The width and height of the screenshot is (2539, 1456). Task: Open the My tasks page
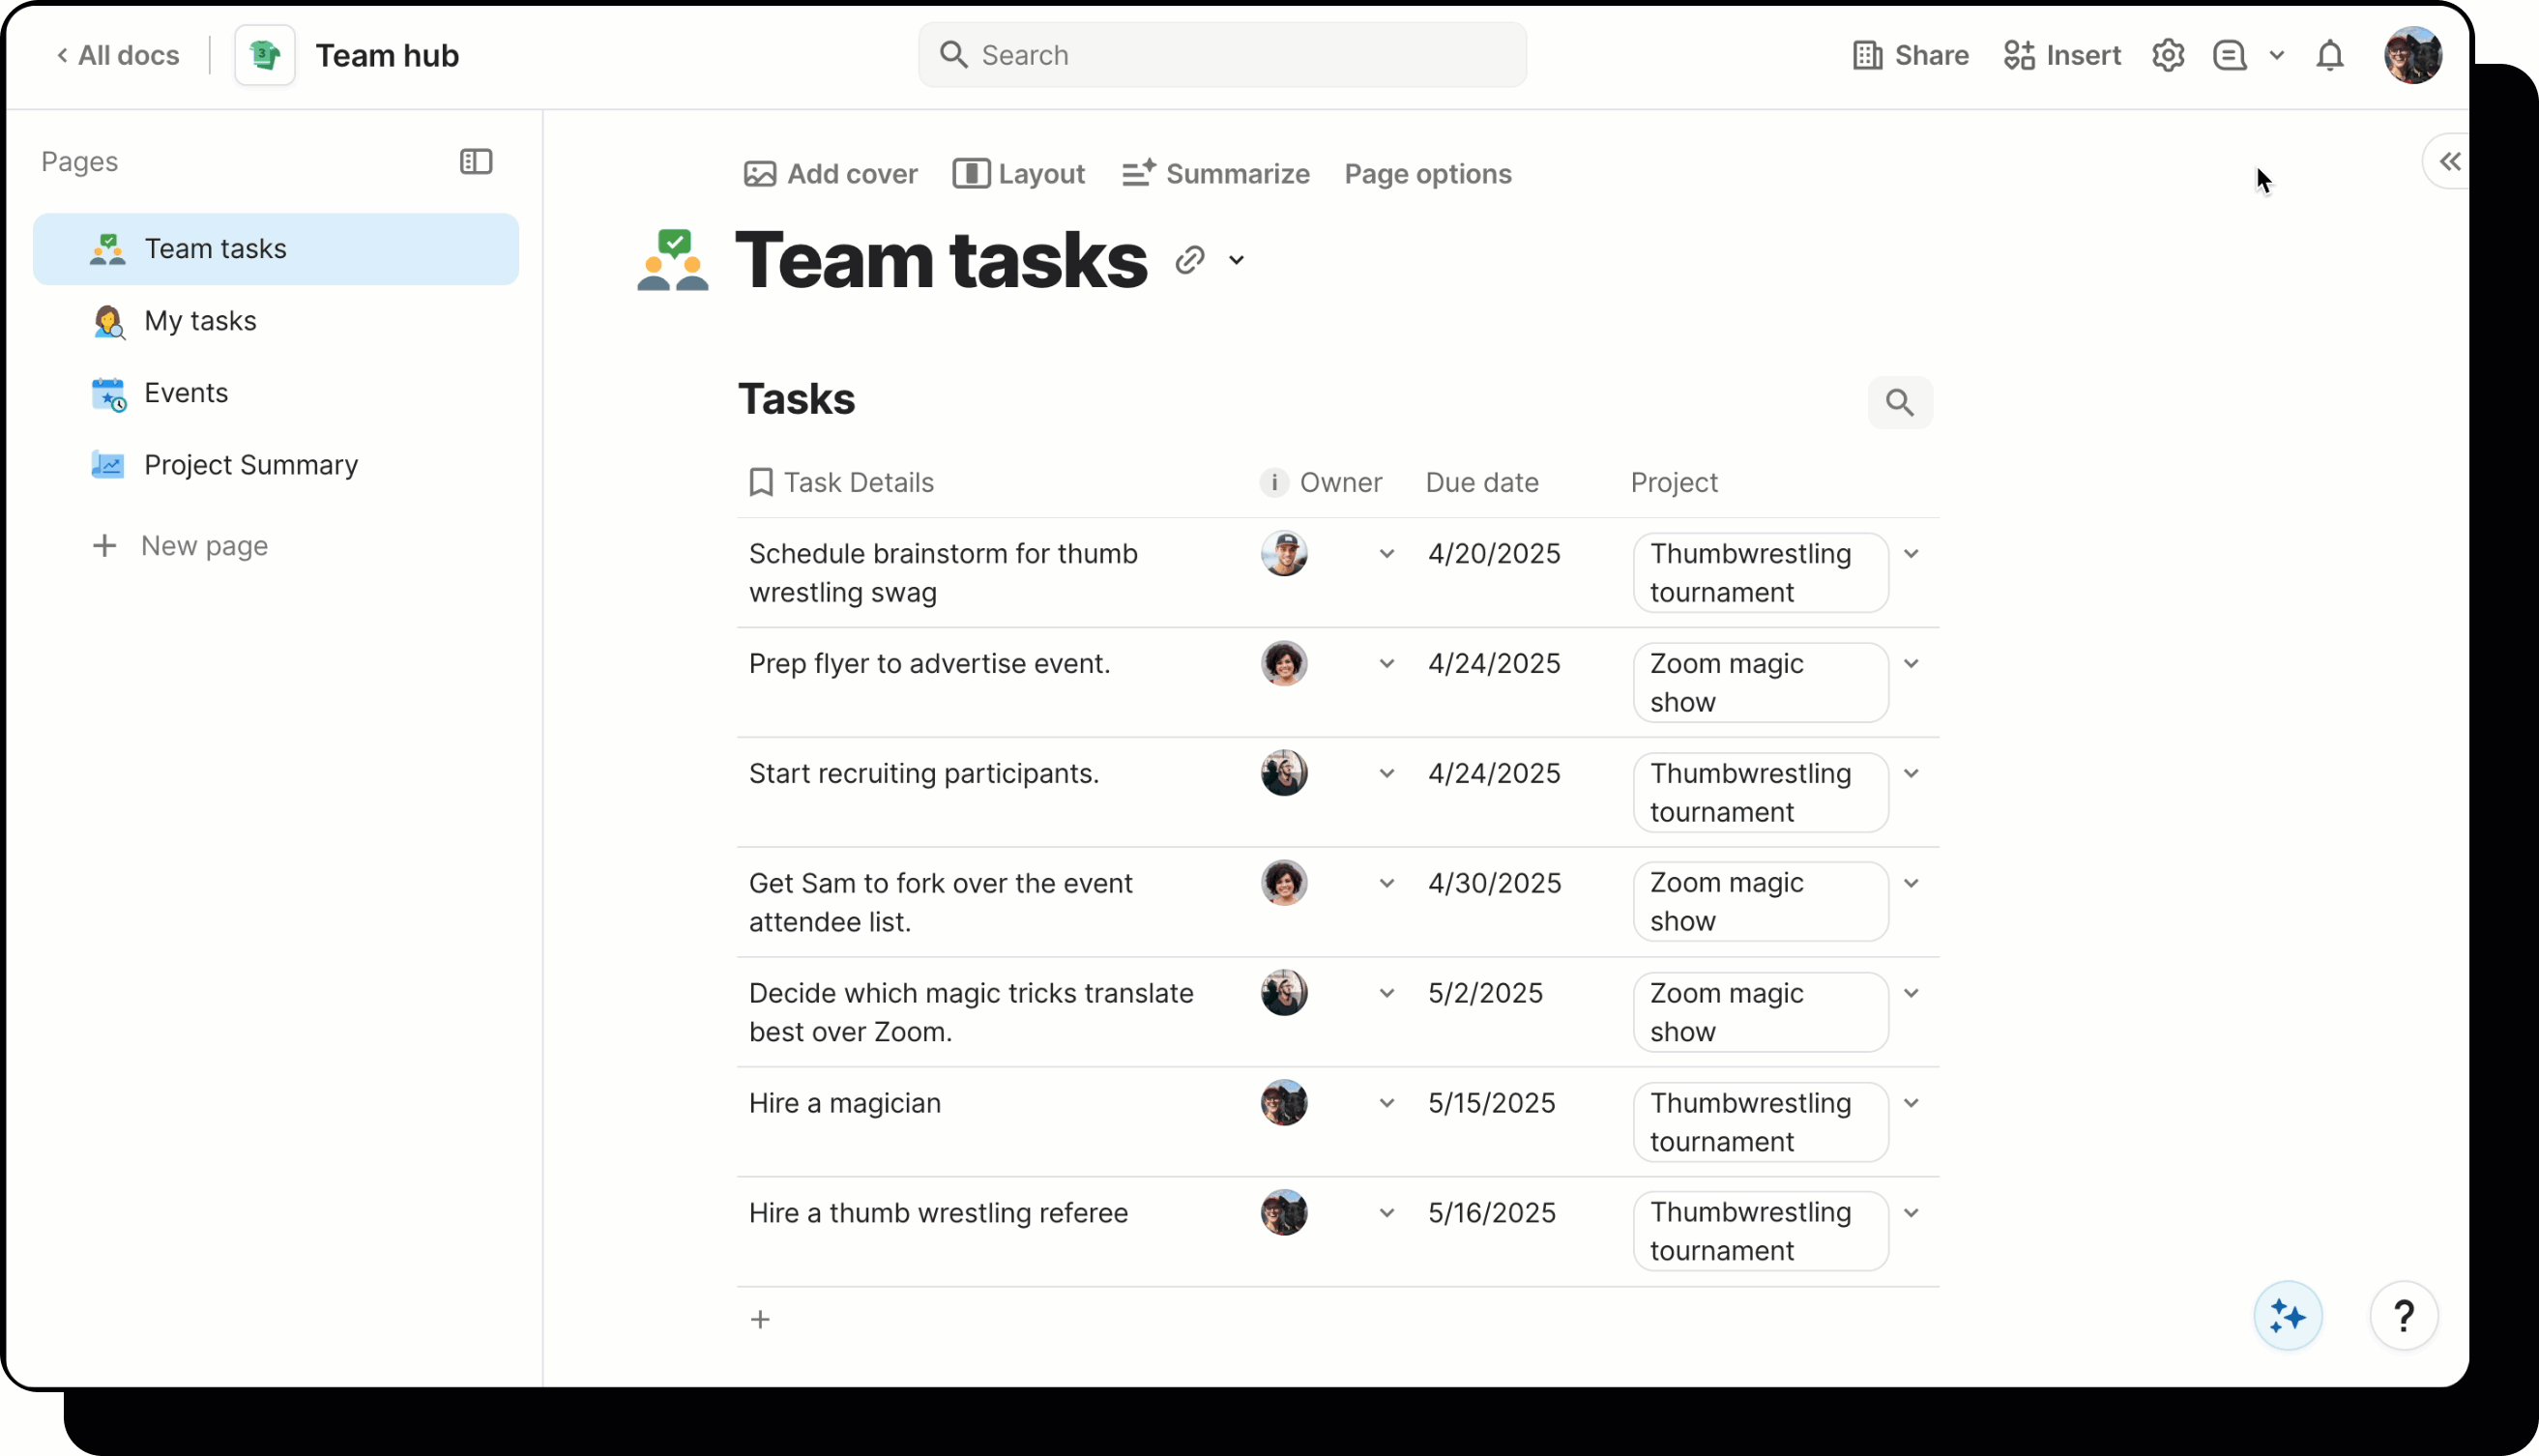tap(200, 321)
